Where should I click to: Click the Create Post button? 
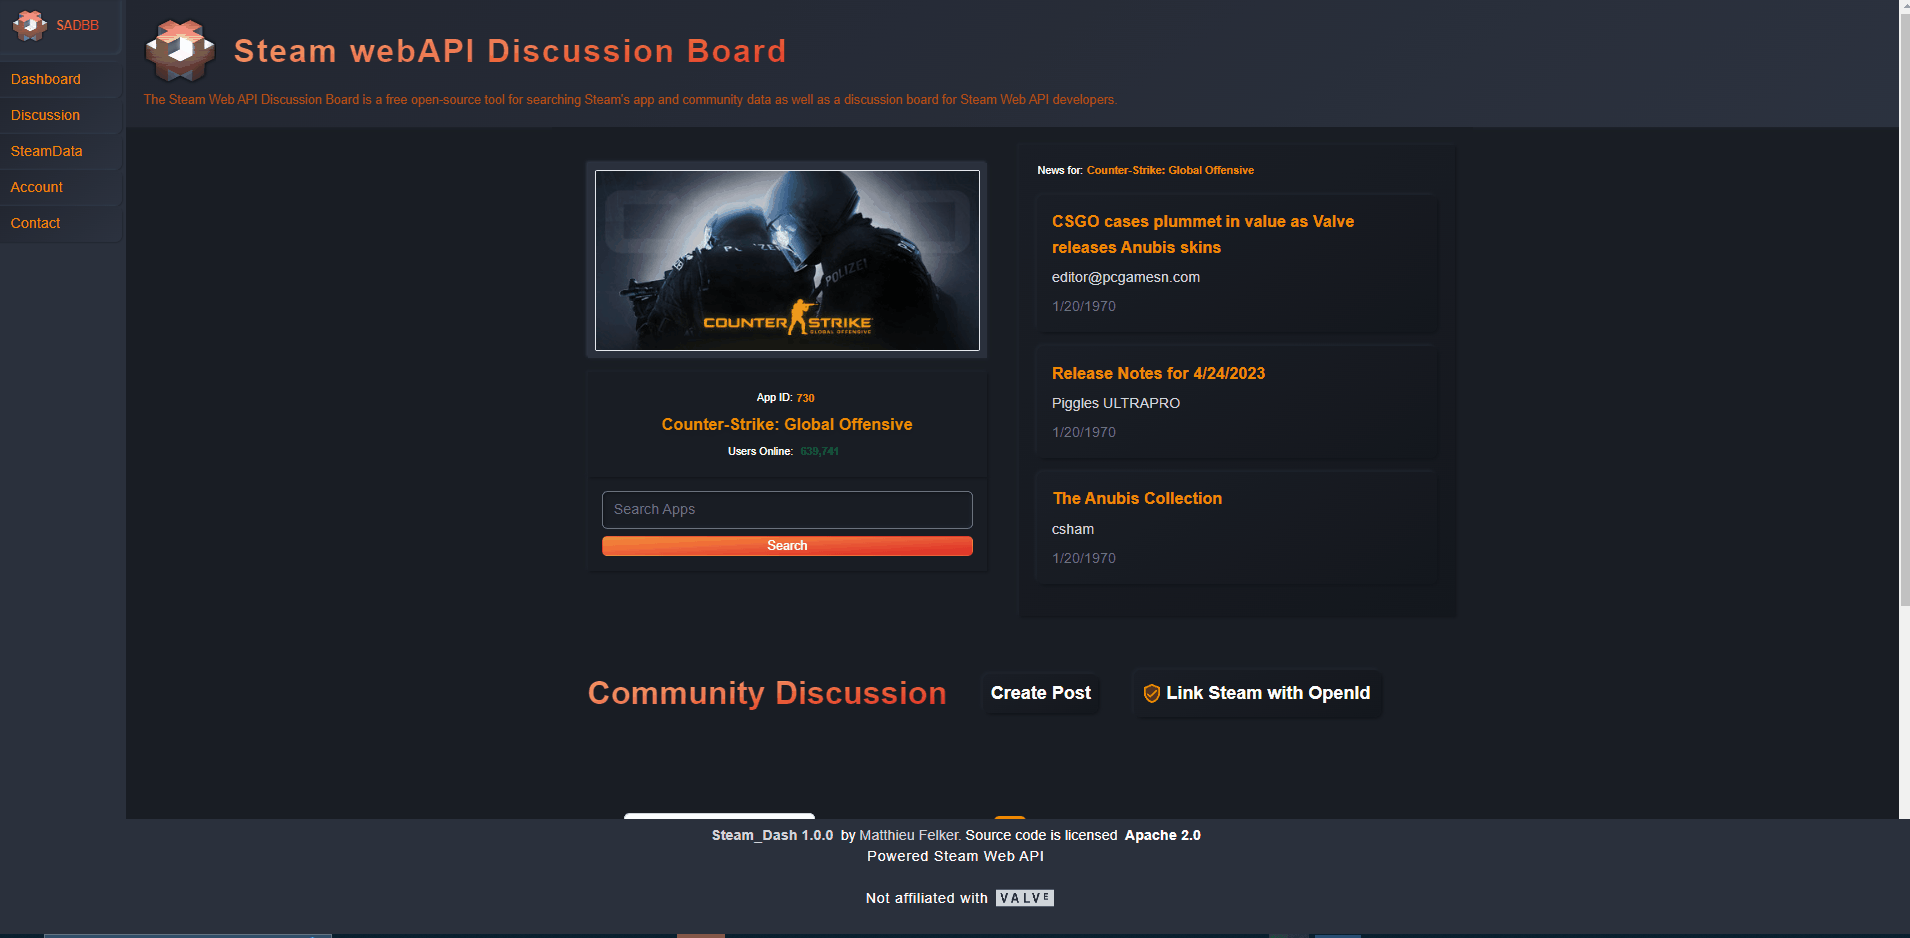[x=1041, y=693]
